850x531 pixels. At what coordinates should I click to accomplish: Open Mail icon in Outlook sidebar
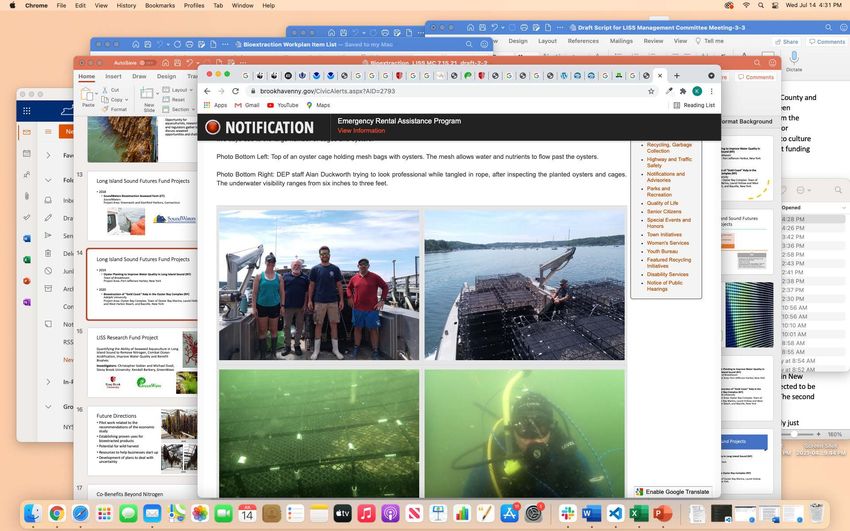[x=27, y=132]
